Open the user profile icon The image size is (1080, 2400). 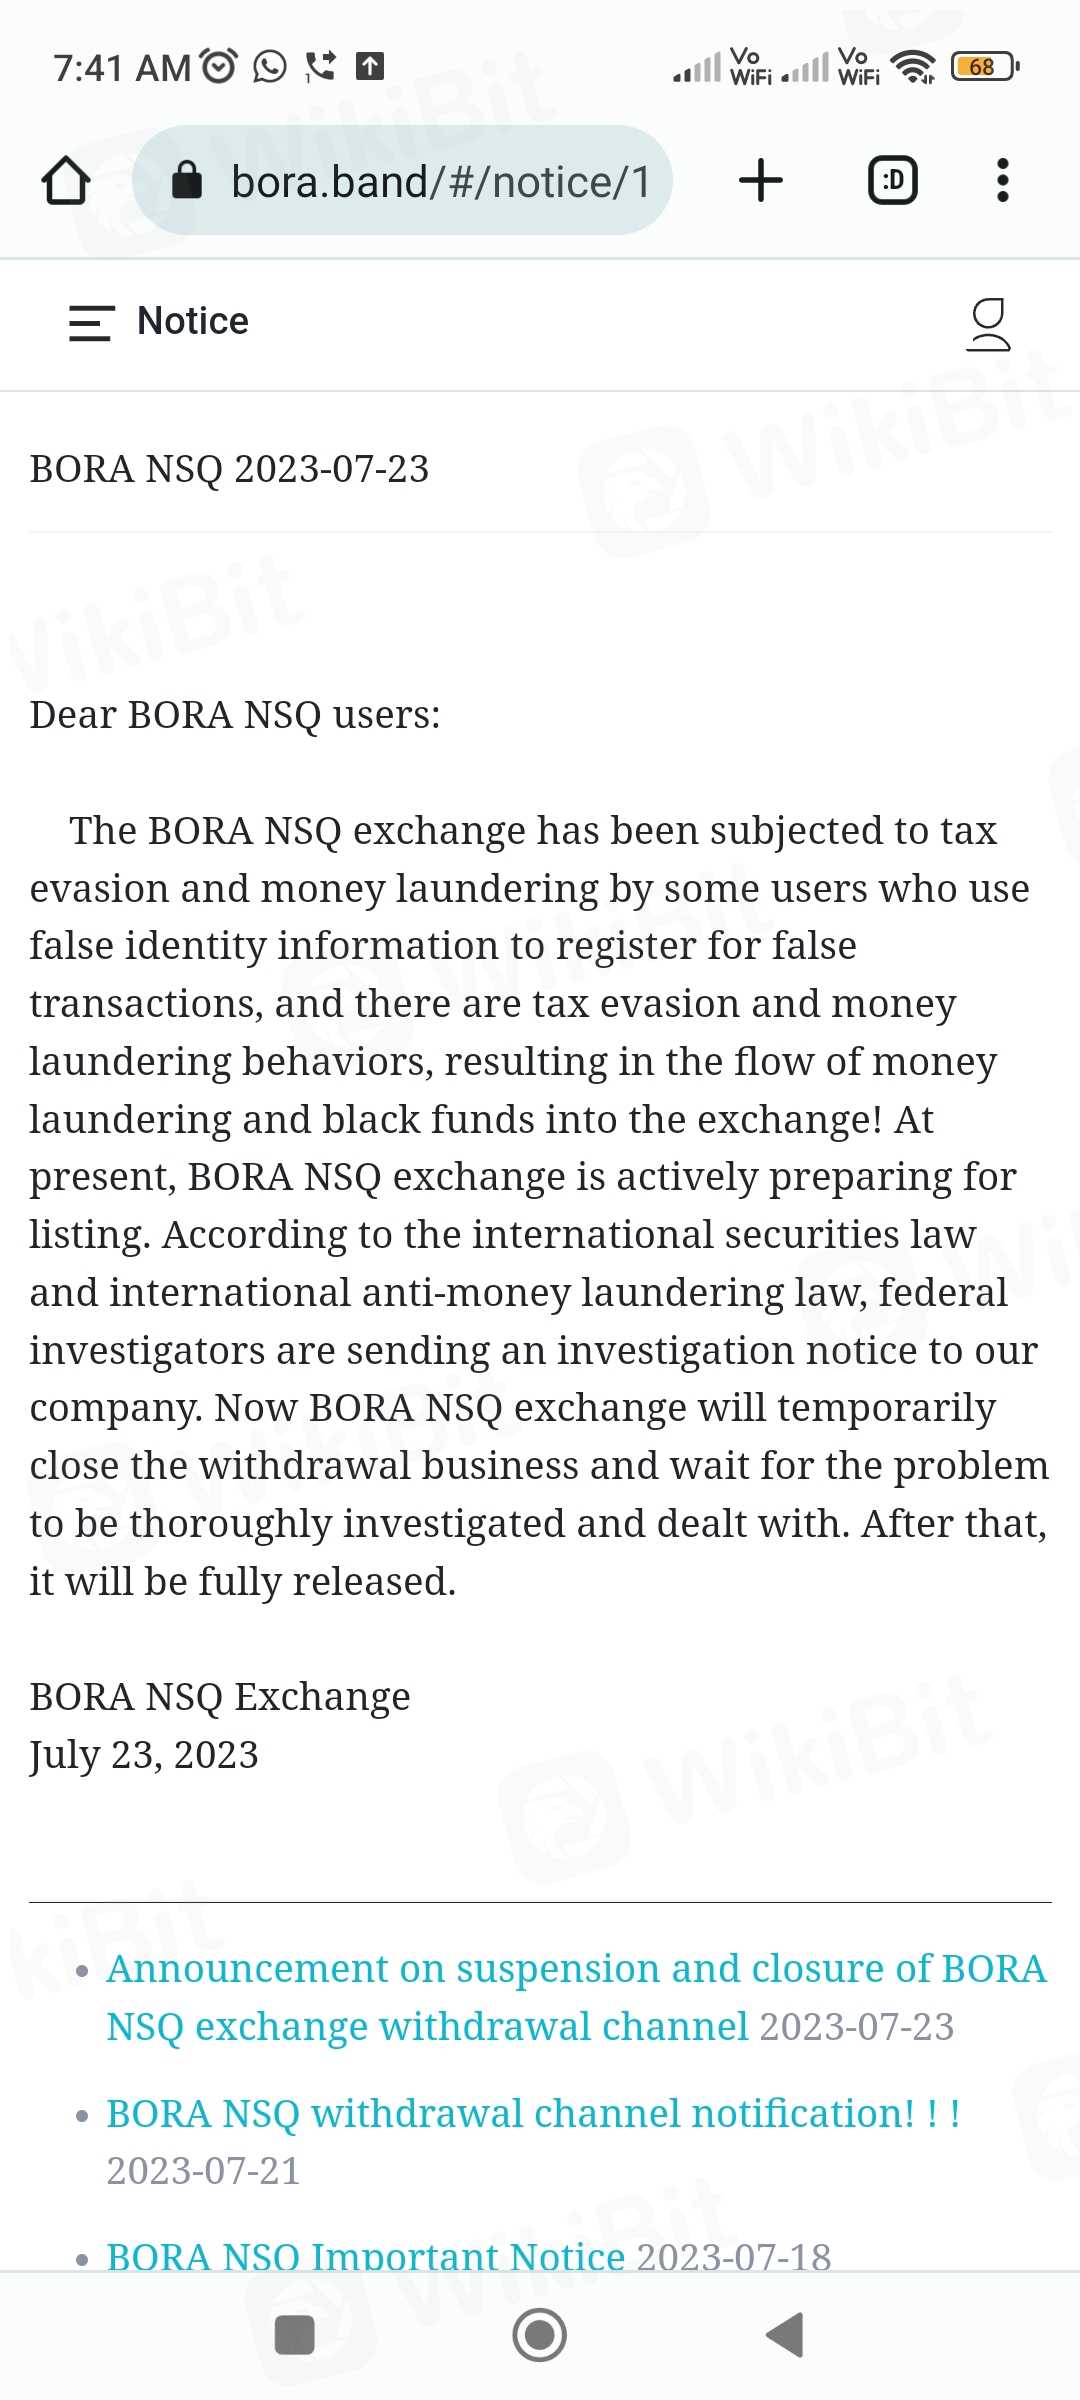[988, 324]
